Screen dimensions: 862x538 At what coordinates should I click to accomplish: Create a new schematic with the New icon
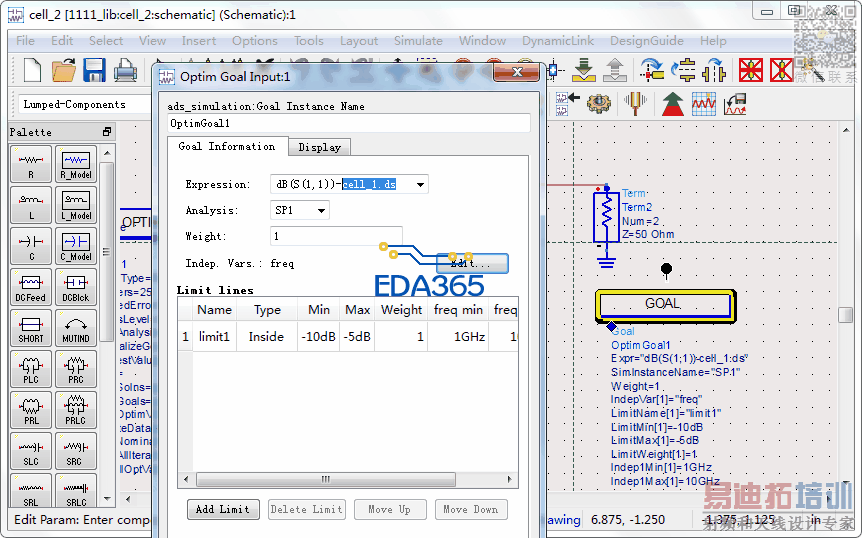[32, 70]
